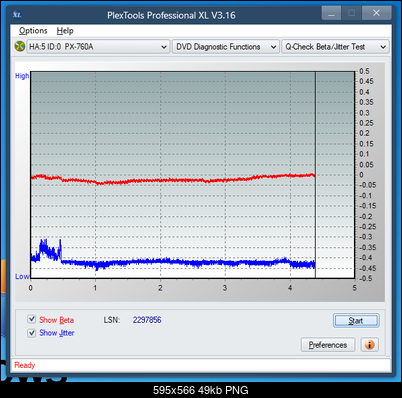Click the window title PlexTools Professional XL V3.16

pyautogui.click(x=171, y=15)
